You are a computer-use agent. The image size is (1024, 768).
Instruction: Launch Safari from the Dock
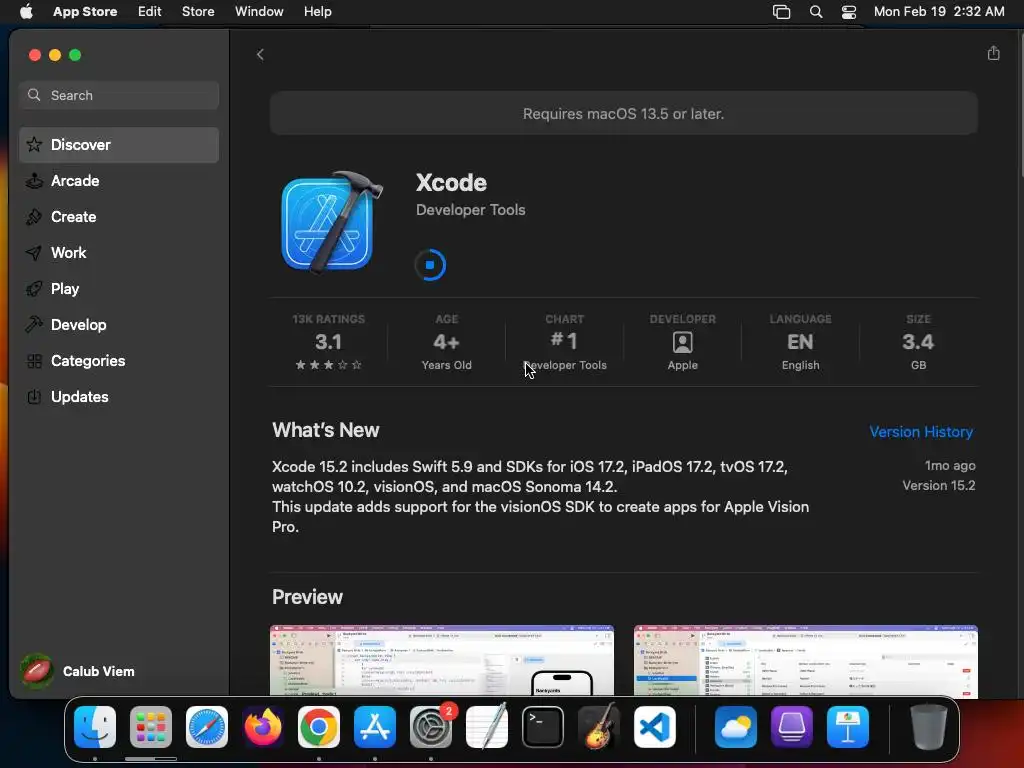(207, 727)
